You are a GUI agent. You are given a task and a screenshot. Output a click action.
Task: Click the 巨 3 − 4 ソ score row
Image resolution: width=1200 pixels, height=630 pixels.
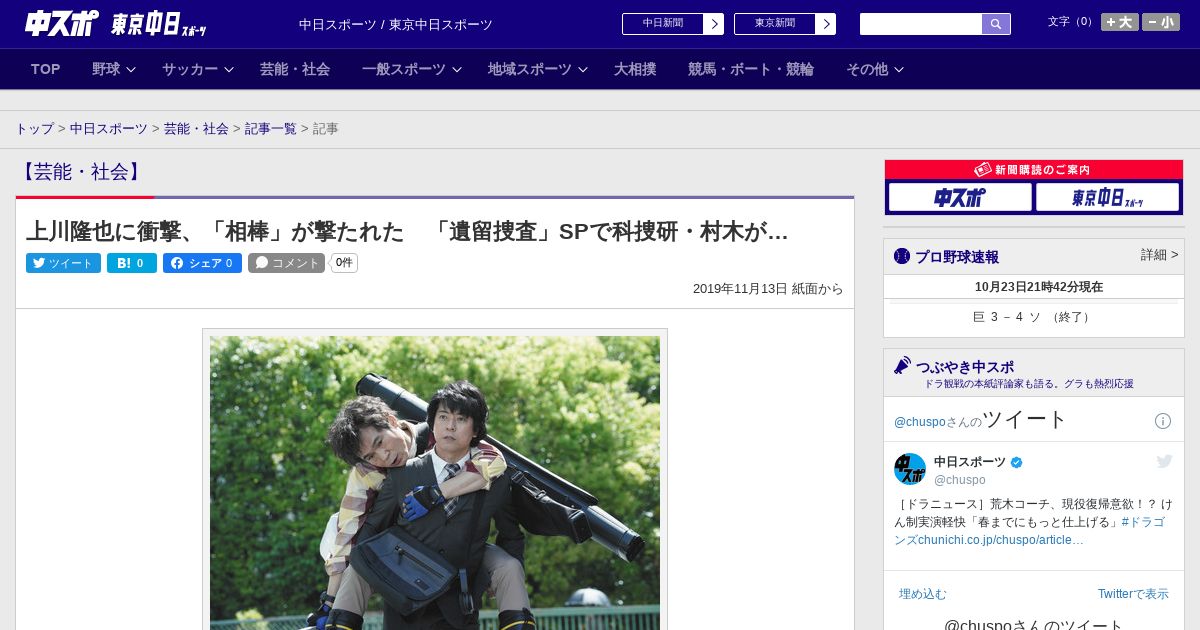click(1034, 317)
